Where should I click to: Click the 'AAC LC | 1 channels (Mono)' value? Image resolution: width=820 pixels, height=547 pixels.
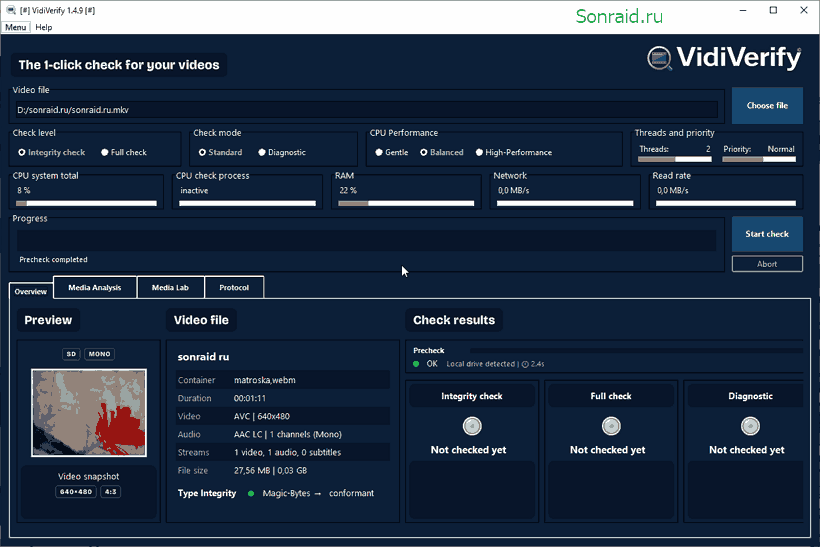[x=288, y=434]
